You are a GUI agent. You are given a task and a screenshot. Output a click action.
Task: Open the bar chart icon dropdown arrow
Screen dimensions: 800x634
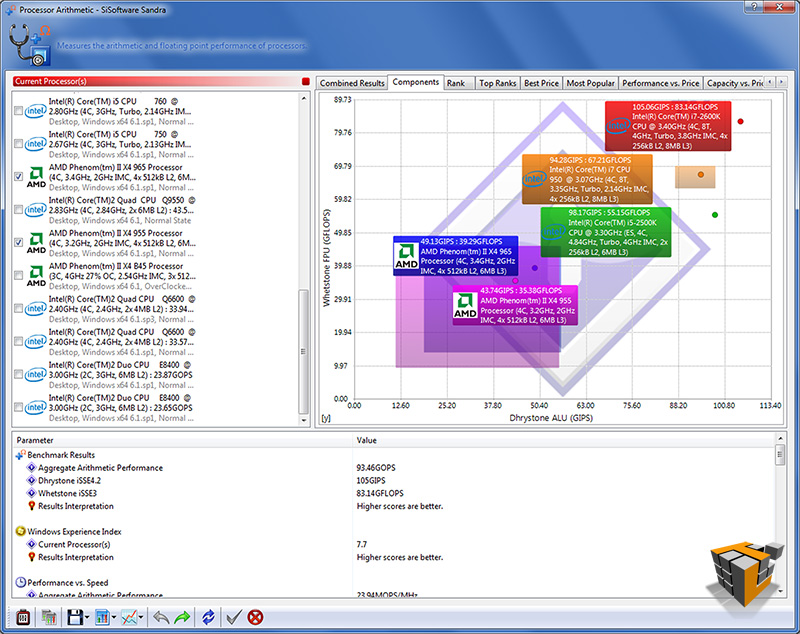pos(114,618)
